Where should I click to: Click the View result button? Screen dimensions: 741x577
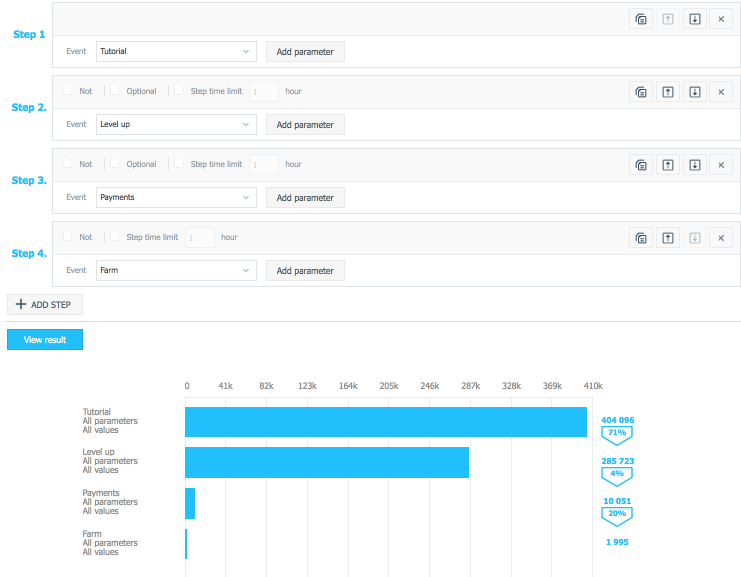(x=45, y=339)
